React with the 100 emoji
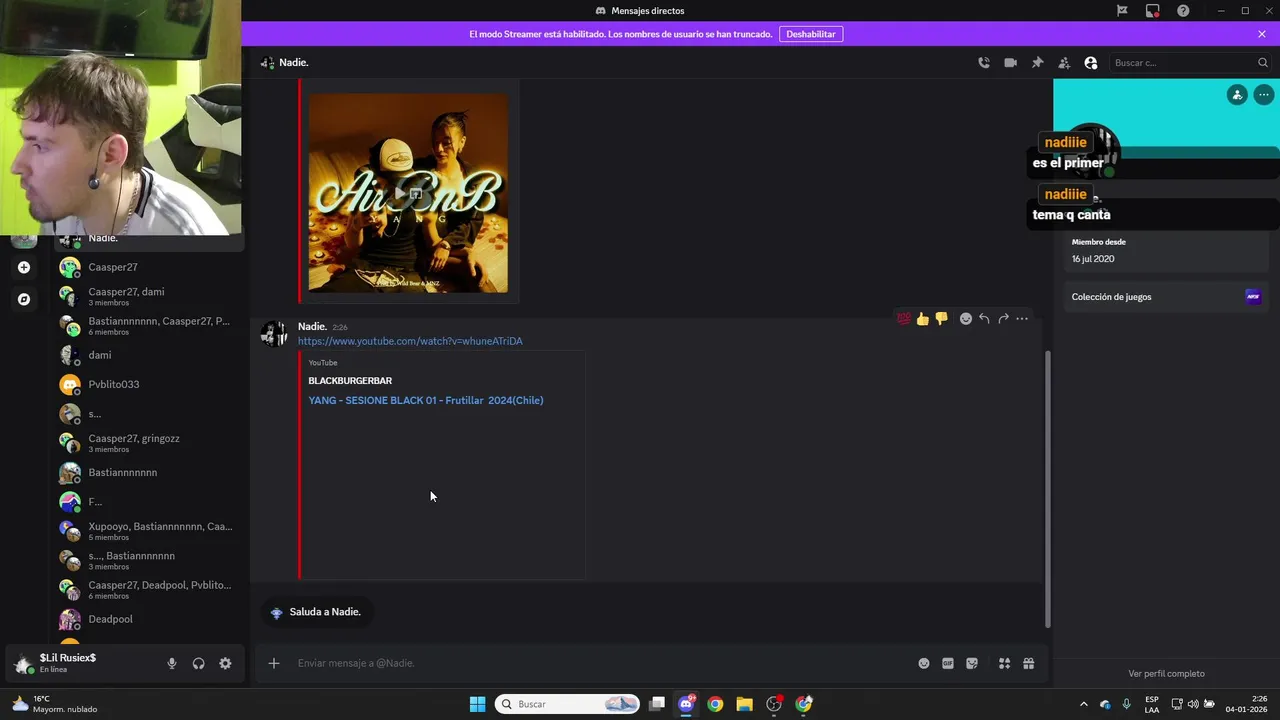Viewport: 1280px width, 720px height. pyautogui.click(x=904, y=318)
